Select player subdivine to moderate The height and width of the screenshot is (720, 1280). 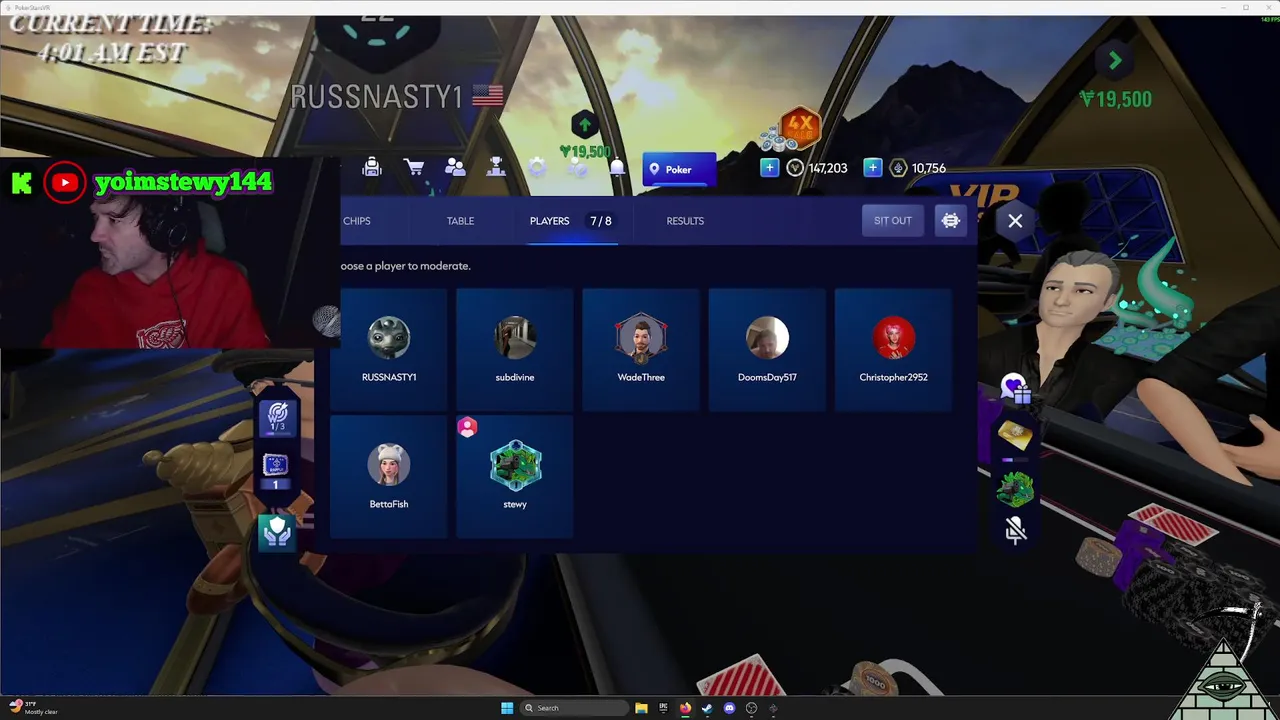click(514, 349)
